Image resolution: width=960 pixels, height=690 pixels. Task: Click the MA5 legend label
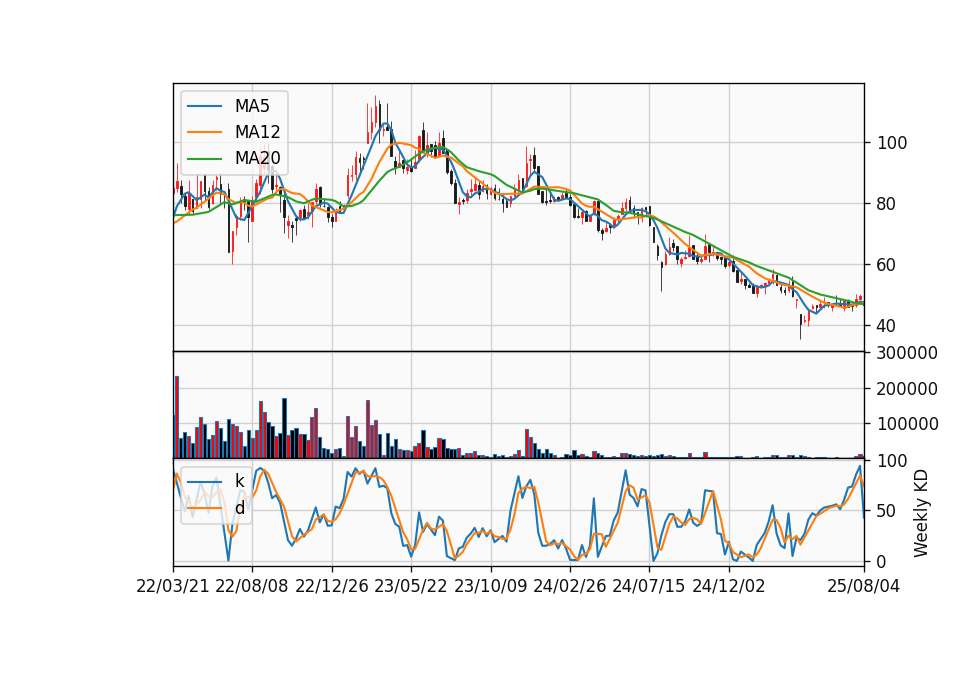tap(252, 106)
